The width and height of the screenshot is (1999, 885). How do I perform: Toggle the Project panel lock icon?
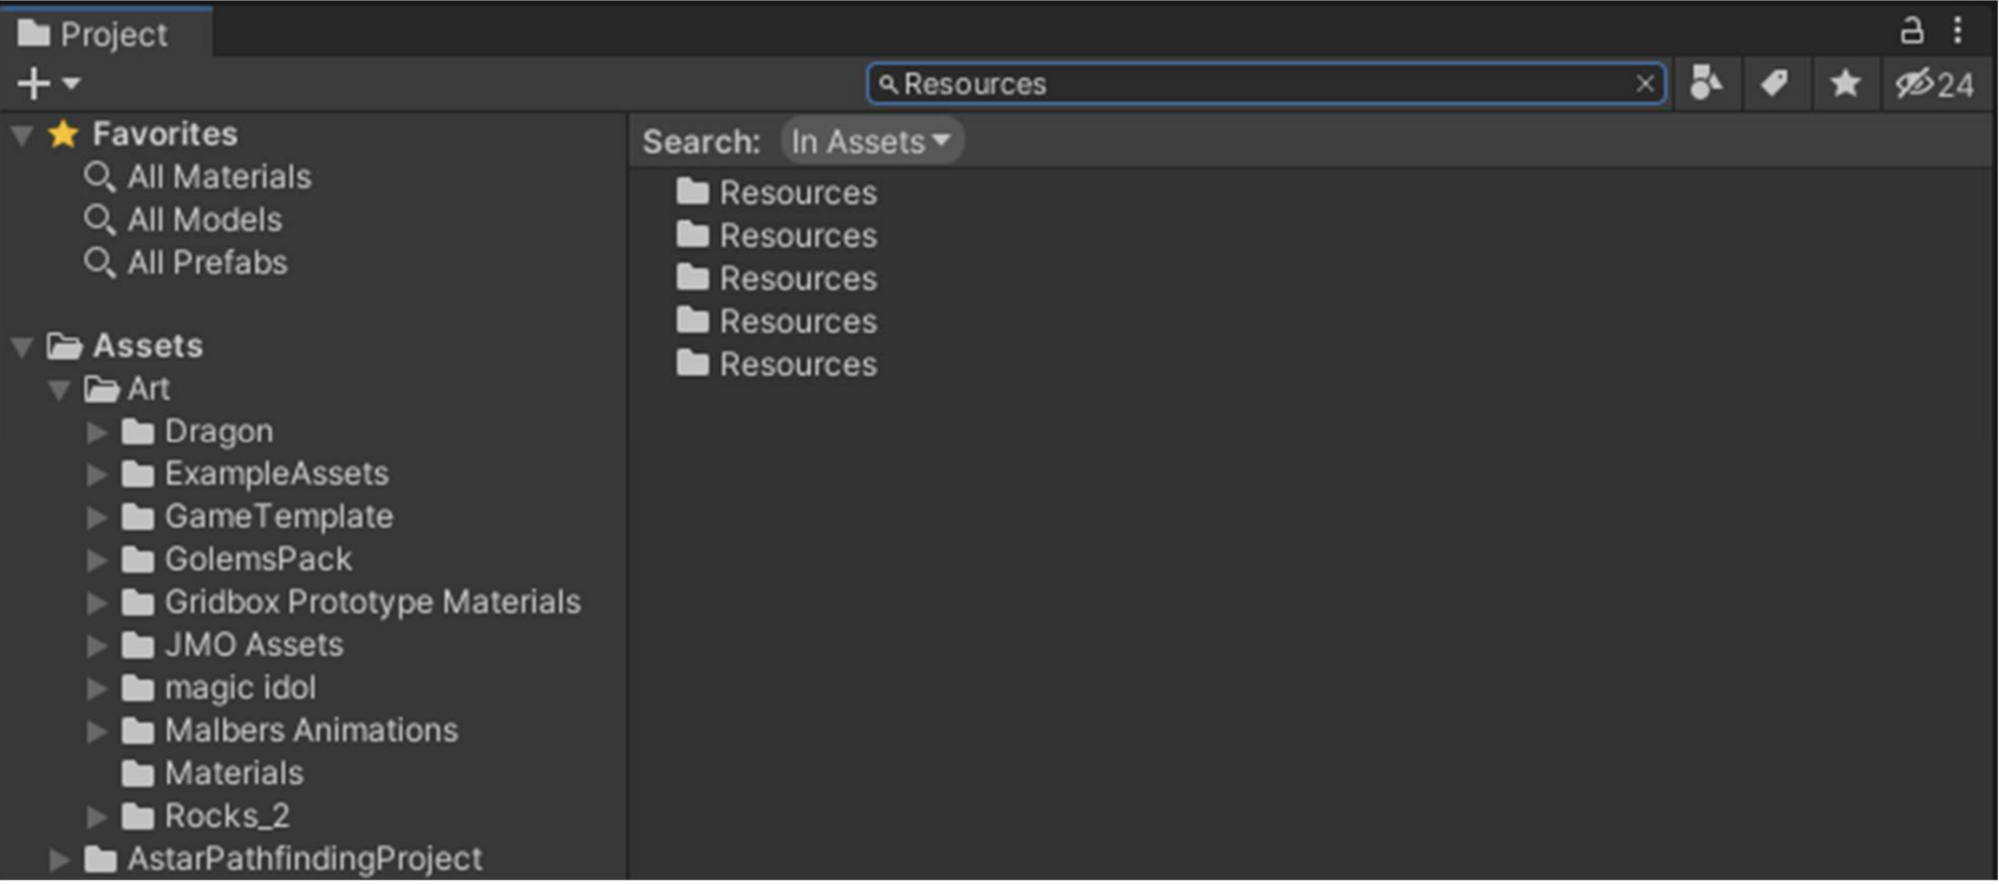coord(1911,31)
